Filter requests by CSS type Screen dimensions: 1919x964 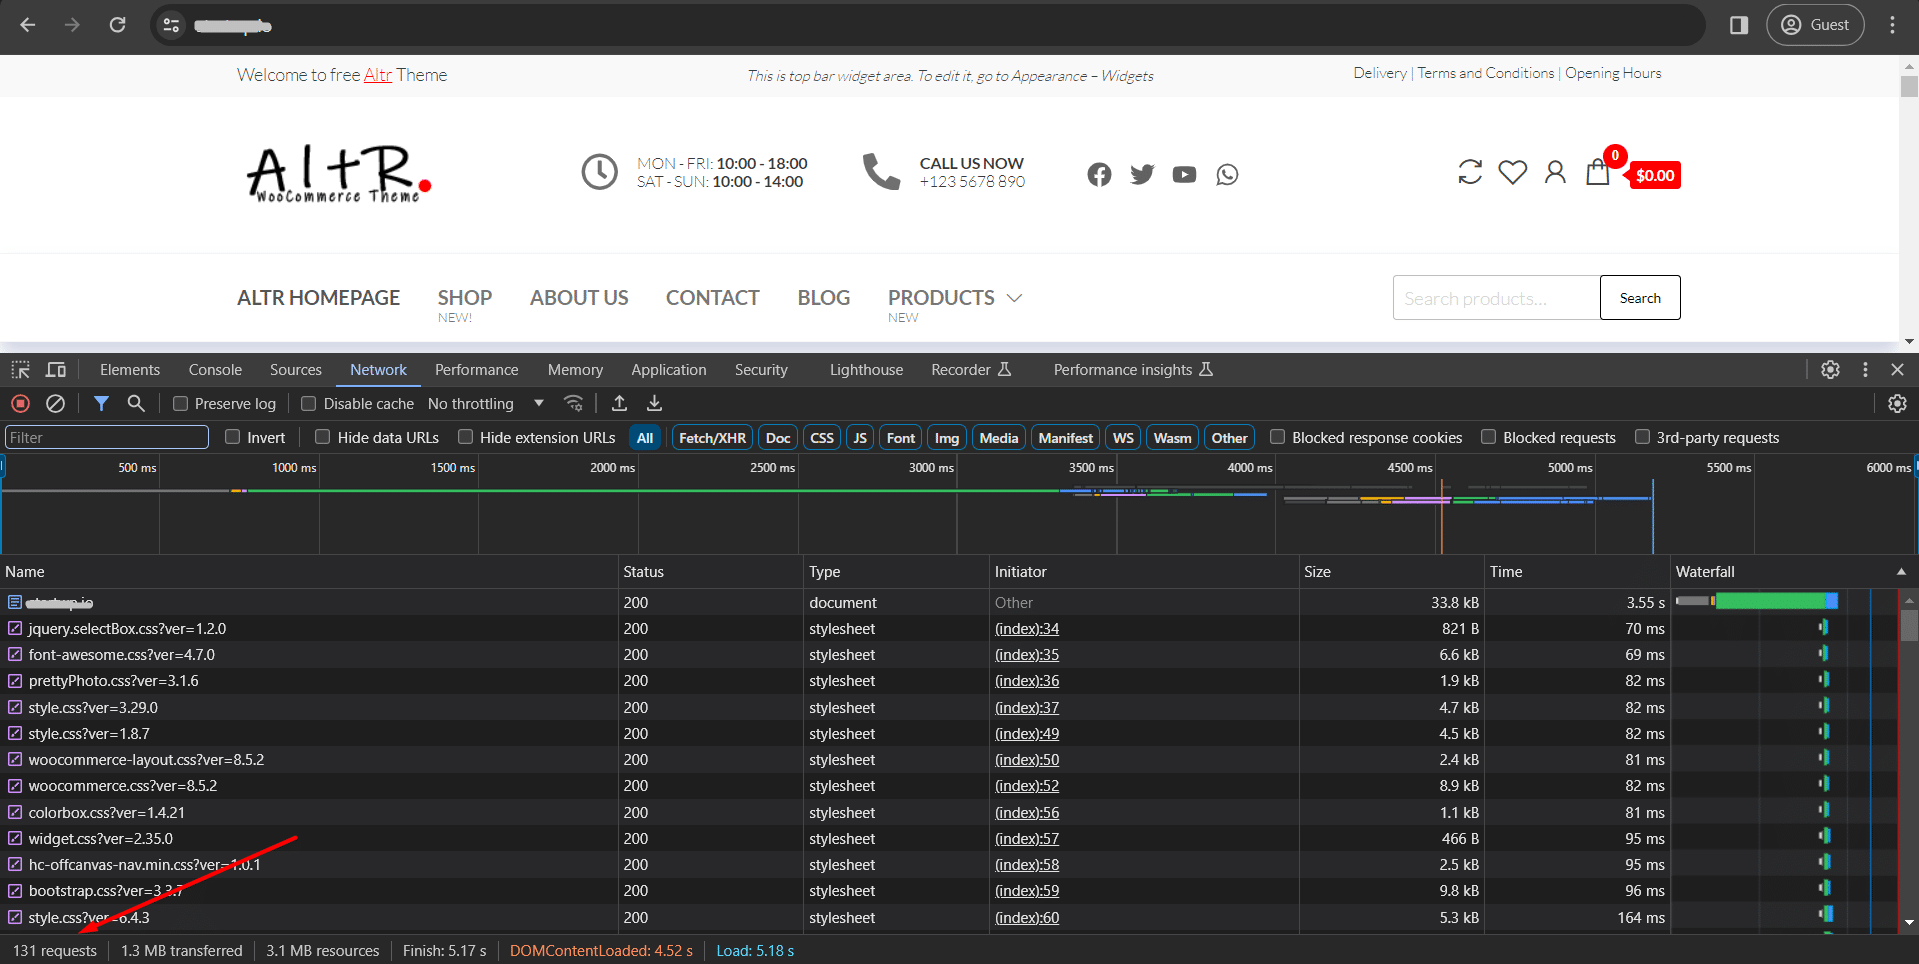[821, 437]
